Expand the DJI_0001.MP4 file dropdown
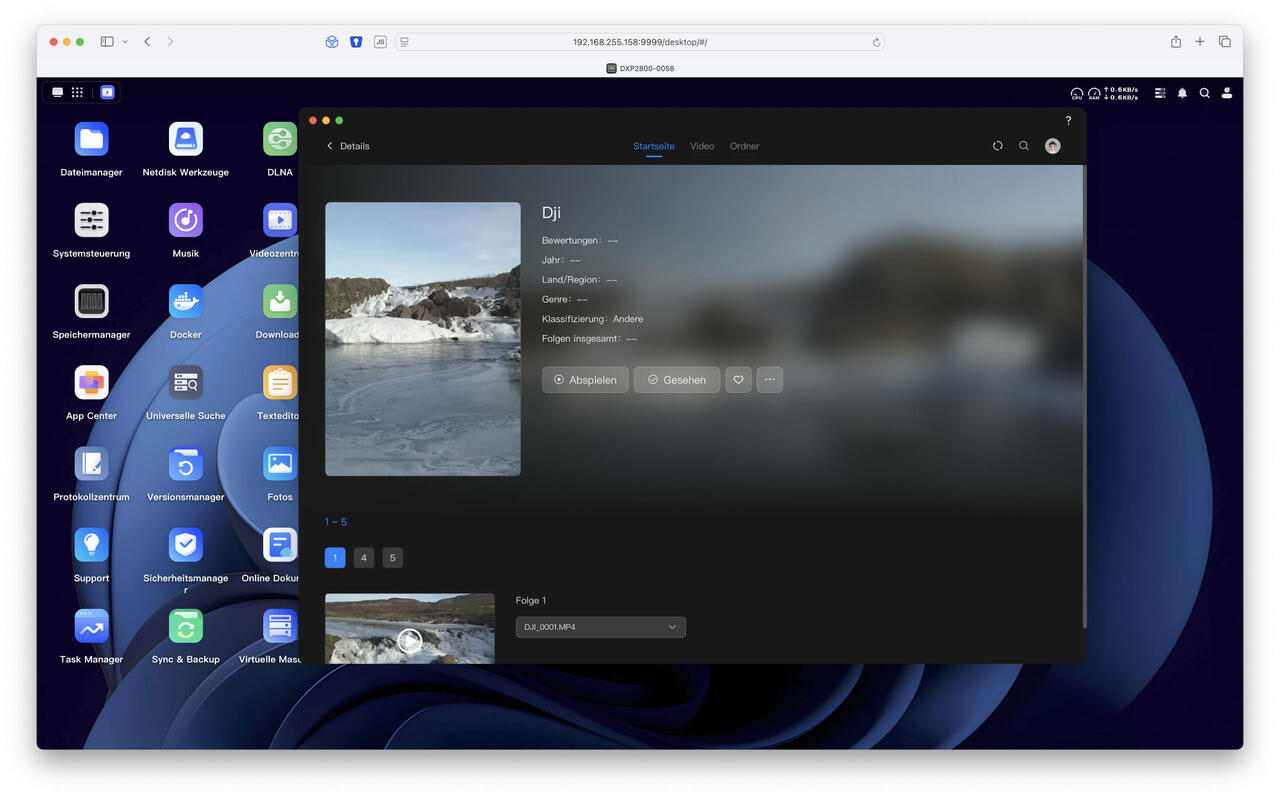The image size is (1280, 798). (x=601, y=627)
